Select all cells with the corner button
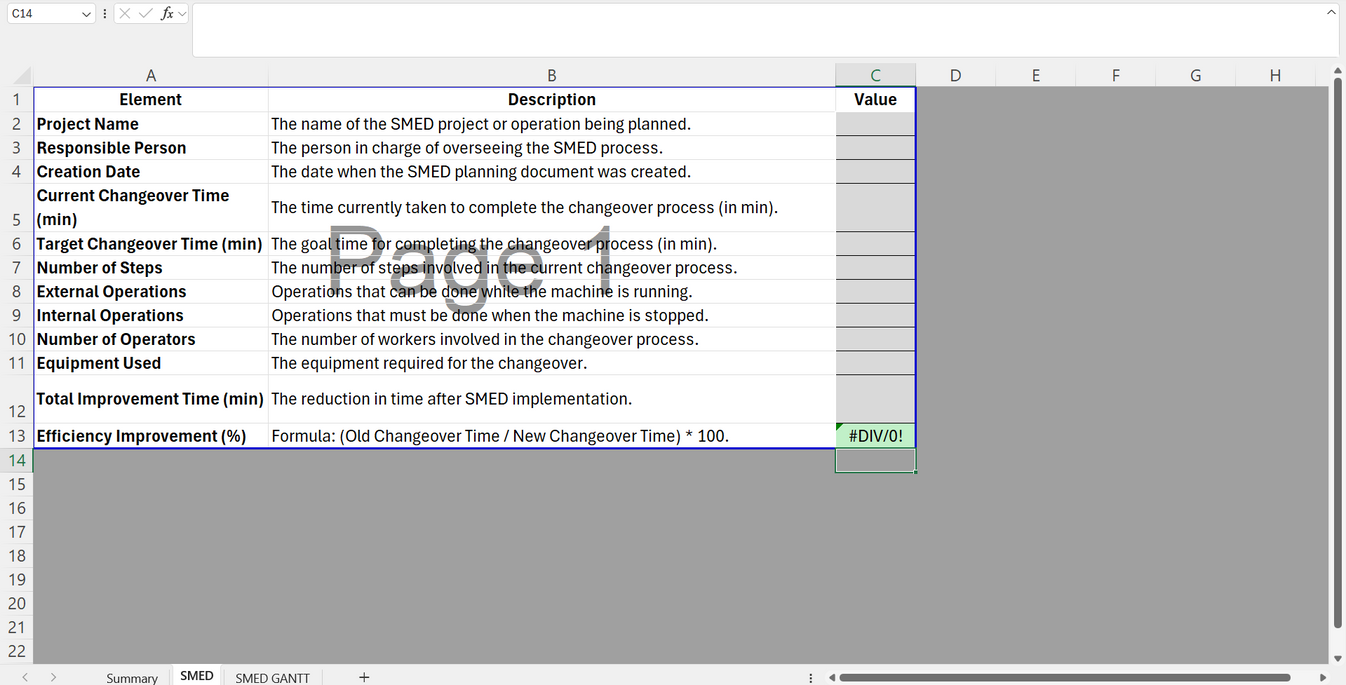Viewport: 1346px width, 685px height. point(17,75)
